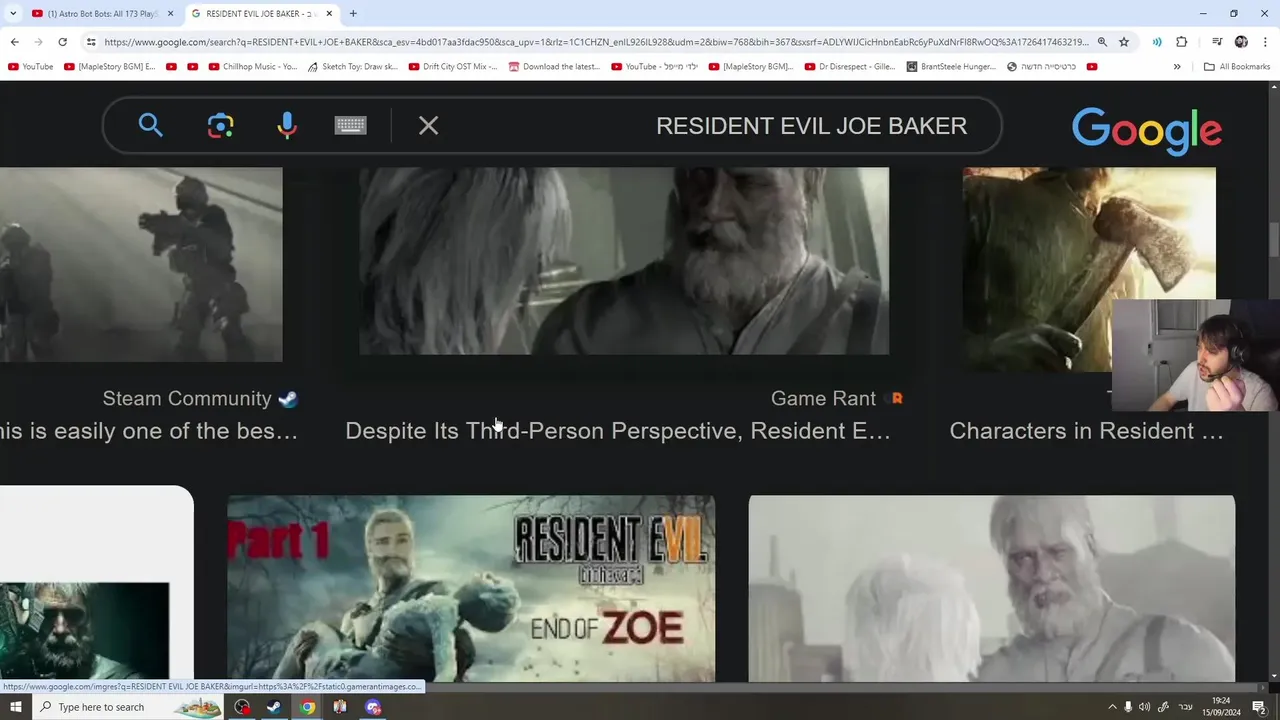
Task: Open the 'is easily one of the bes...' caption
Action: point(149,431)
